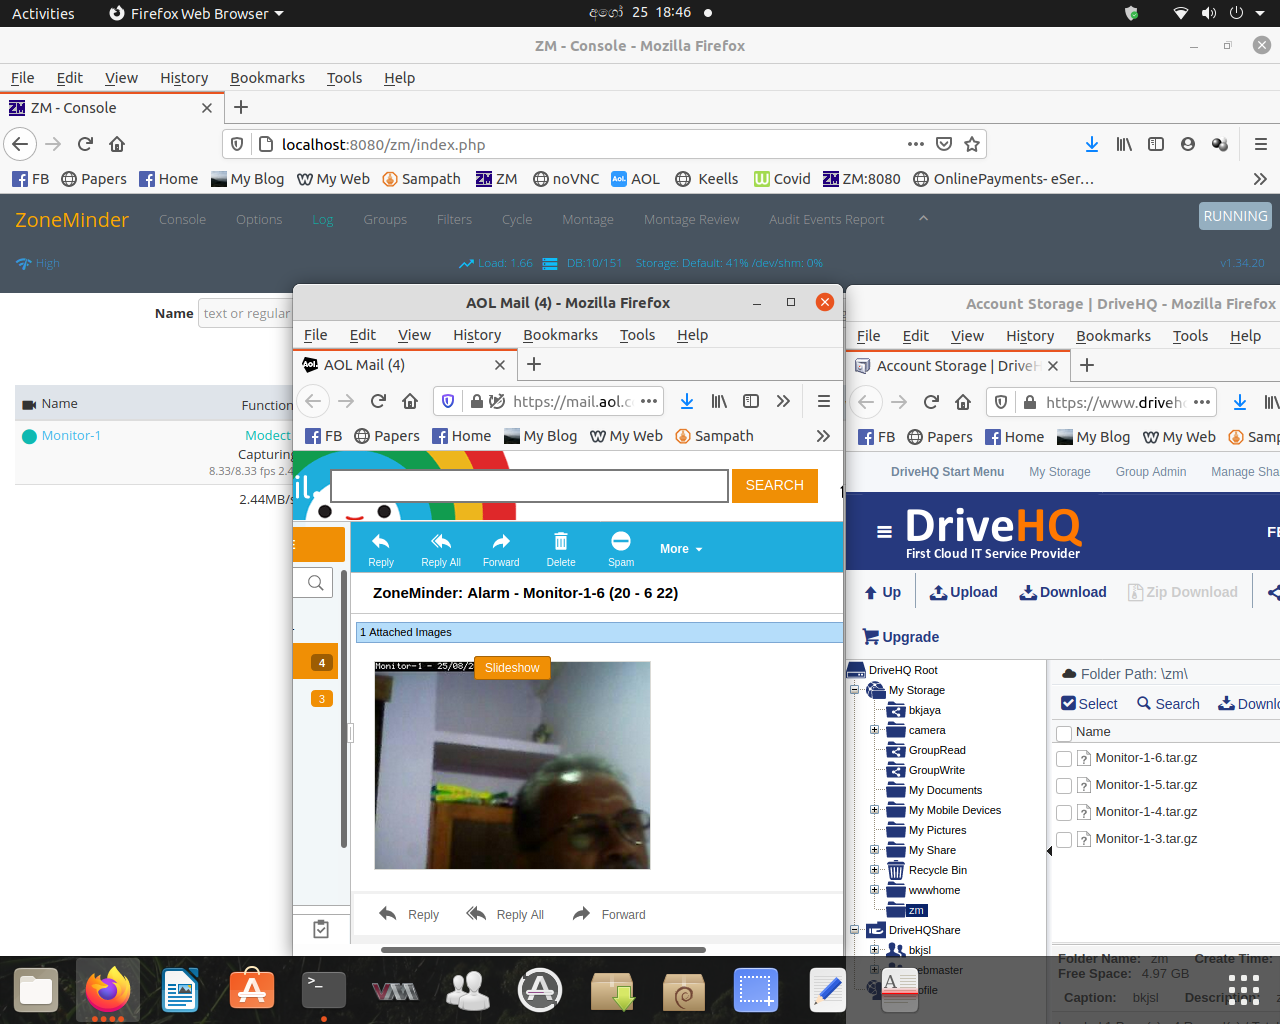
Task: Click Upload in DriveHQ toolbar
Action: [x=964, y=592]
